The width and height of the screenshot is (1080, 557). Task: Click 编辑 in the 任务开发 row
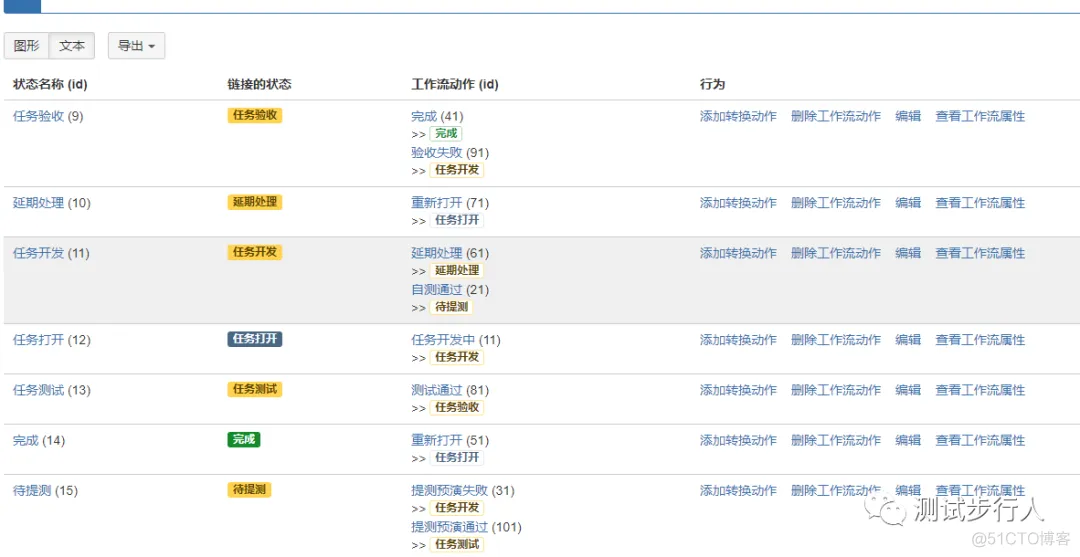908,253
